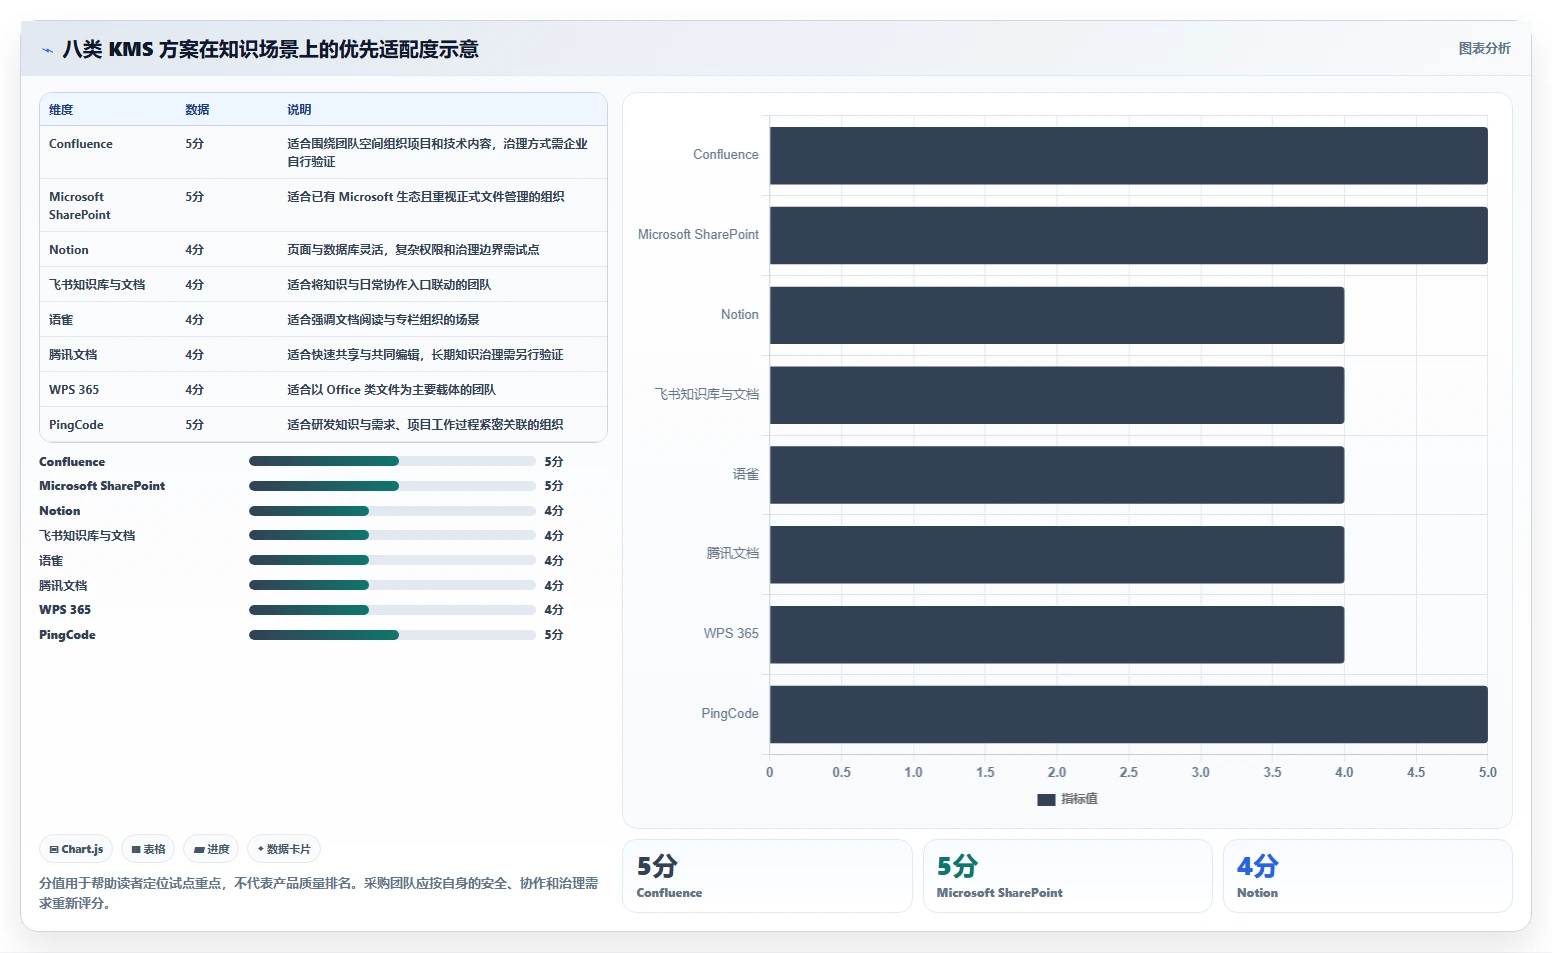The width and height of the screenshot is (1552, 953).
Task: Click the Notion chart bar
Action: 1056,315
